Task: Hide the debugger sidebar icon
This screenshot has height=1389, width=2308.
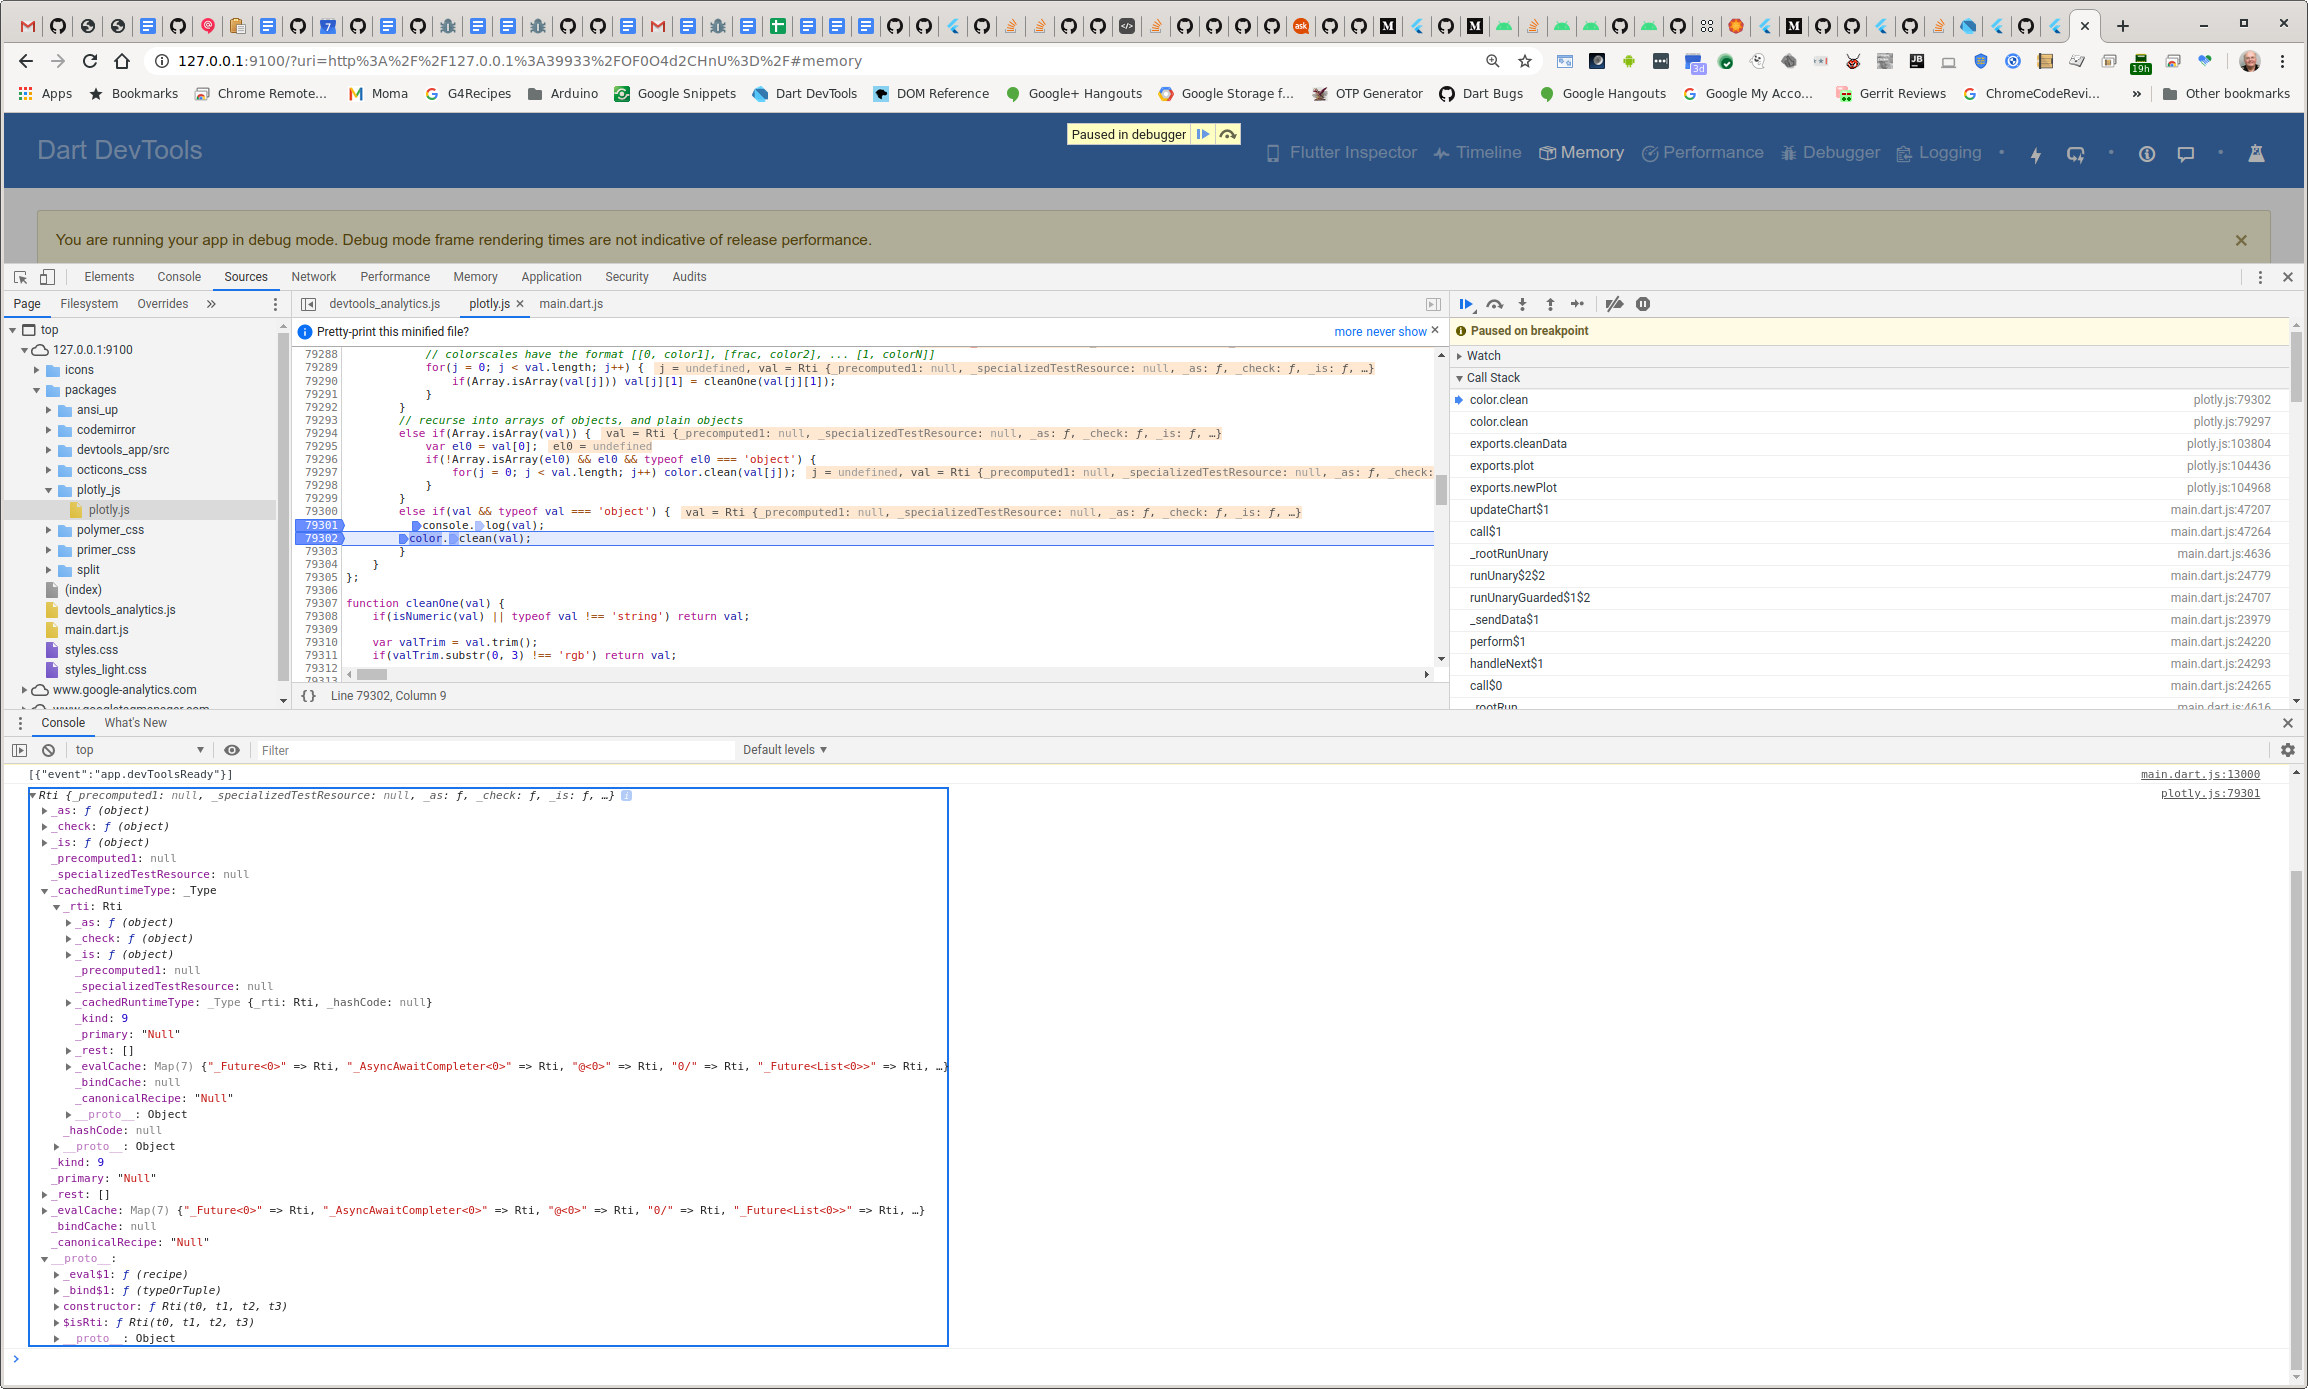Action: (1433, 304)
